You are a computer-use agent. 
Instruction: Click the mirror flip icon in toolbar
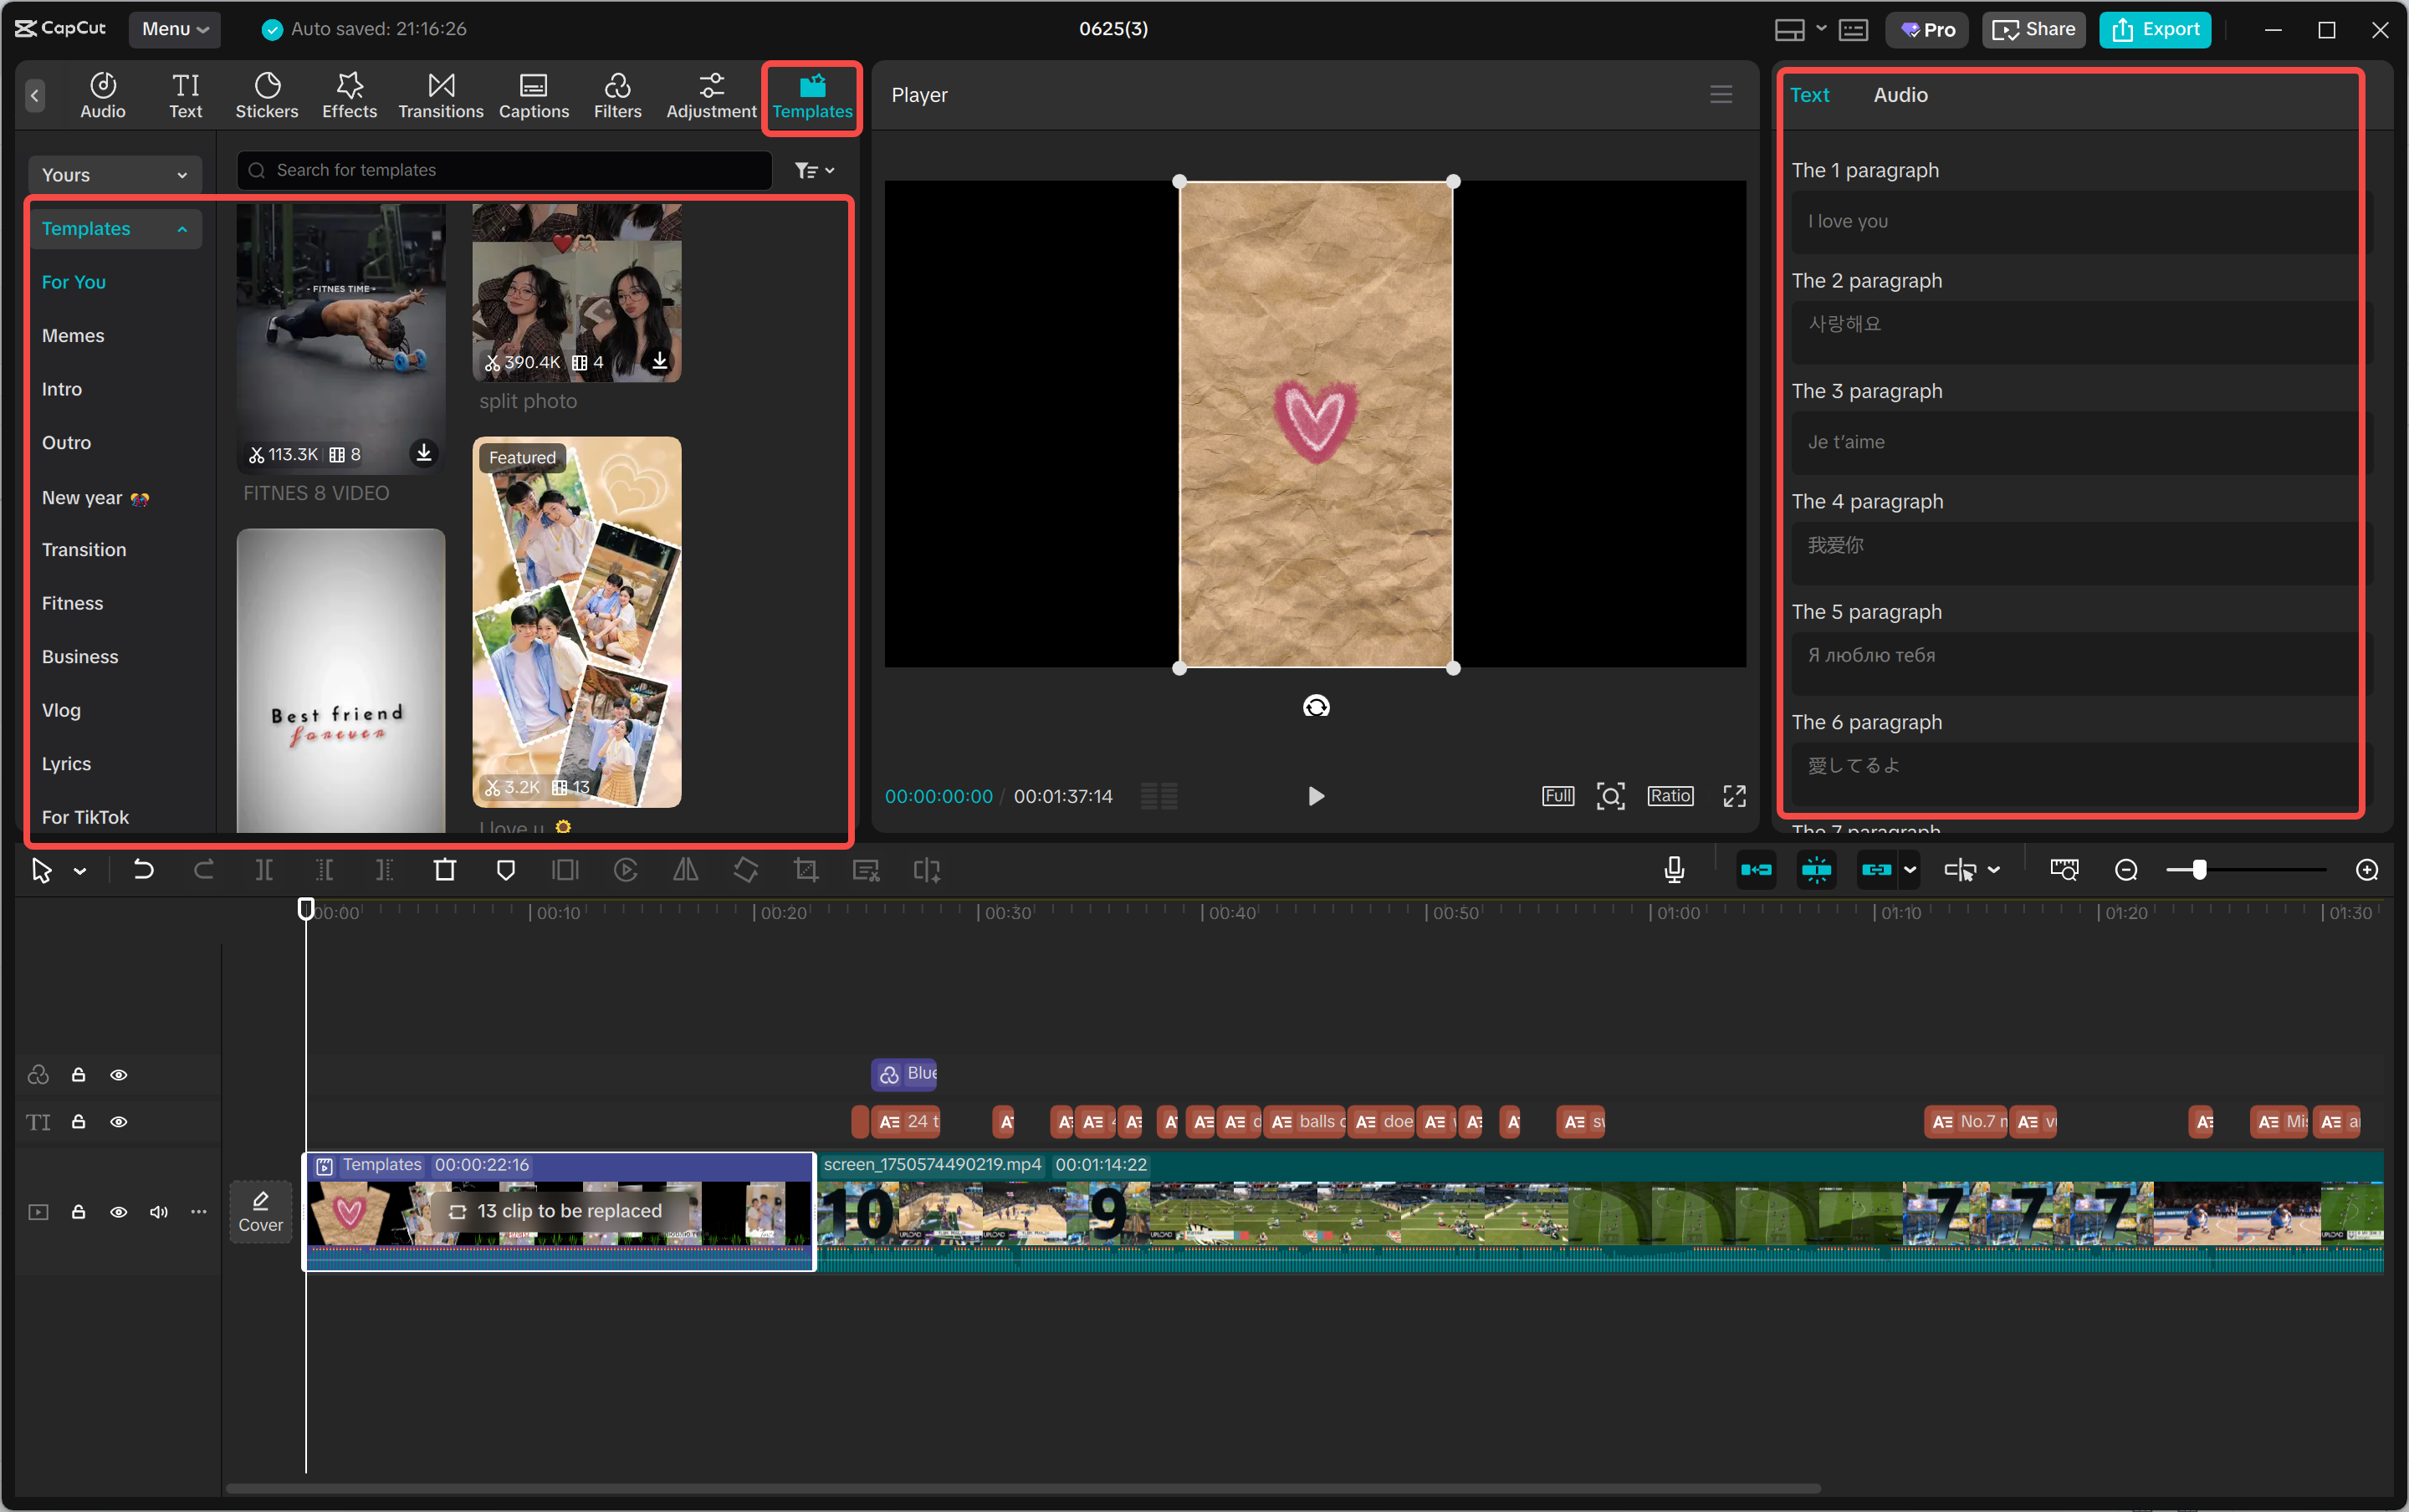tap(685, 870)
